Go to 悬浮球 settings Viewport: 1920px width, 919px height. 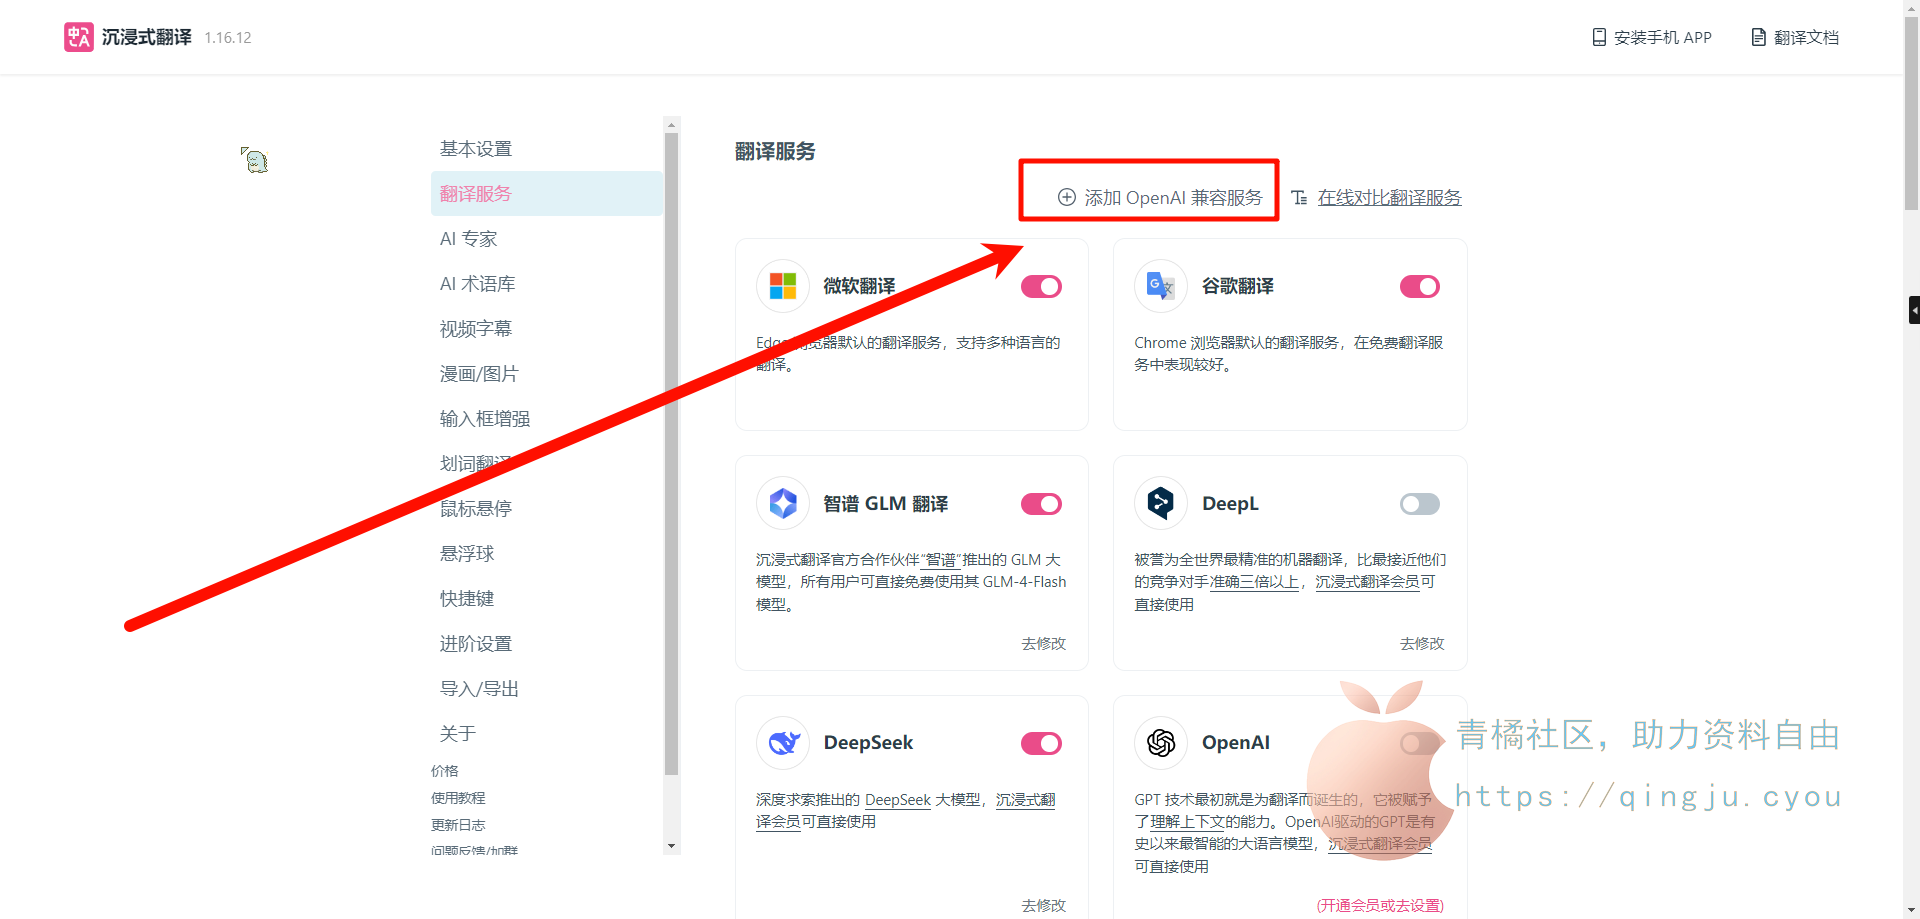pos(547,554)
